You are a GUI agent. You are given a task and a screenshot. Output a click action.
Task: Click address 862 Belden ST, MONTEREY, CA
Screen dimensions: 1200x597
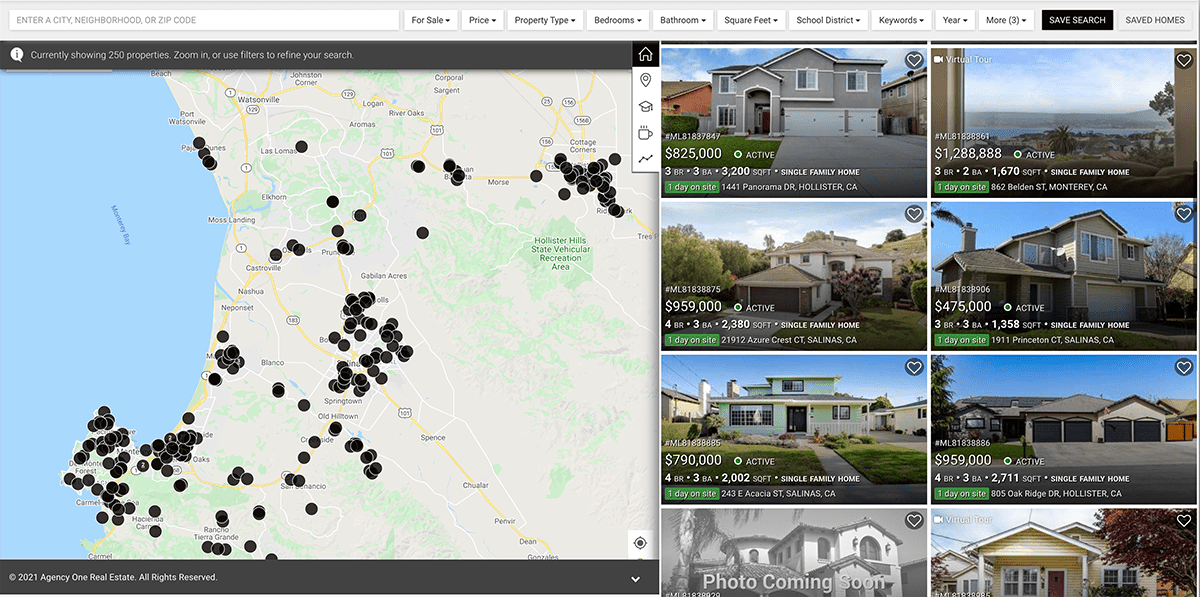click(1050, 187)
